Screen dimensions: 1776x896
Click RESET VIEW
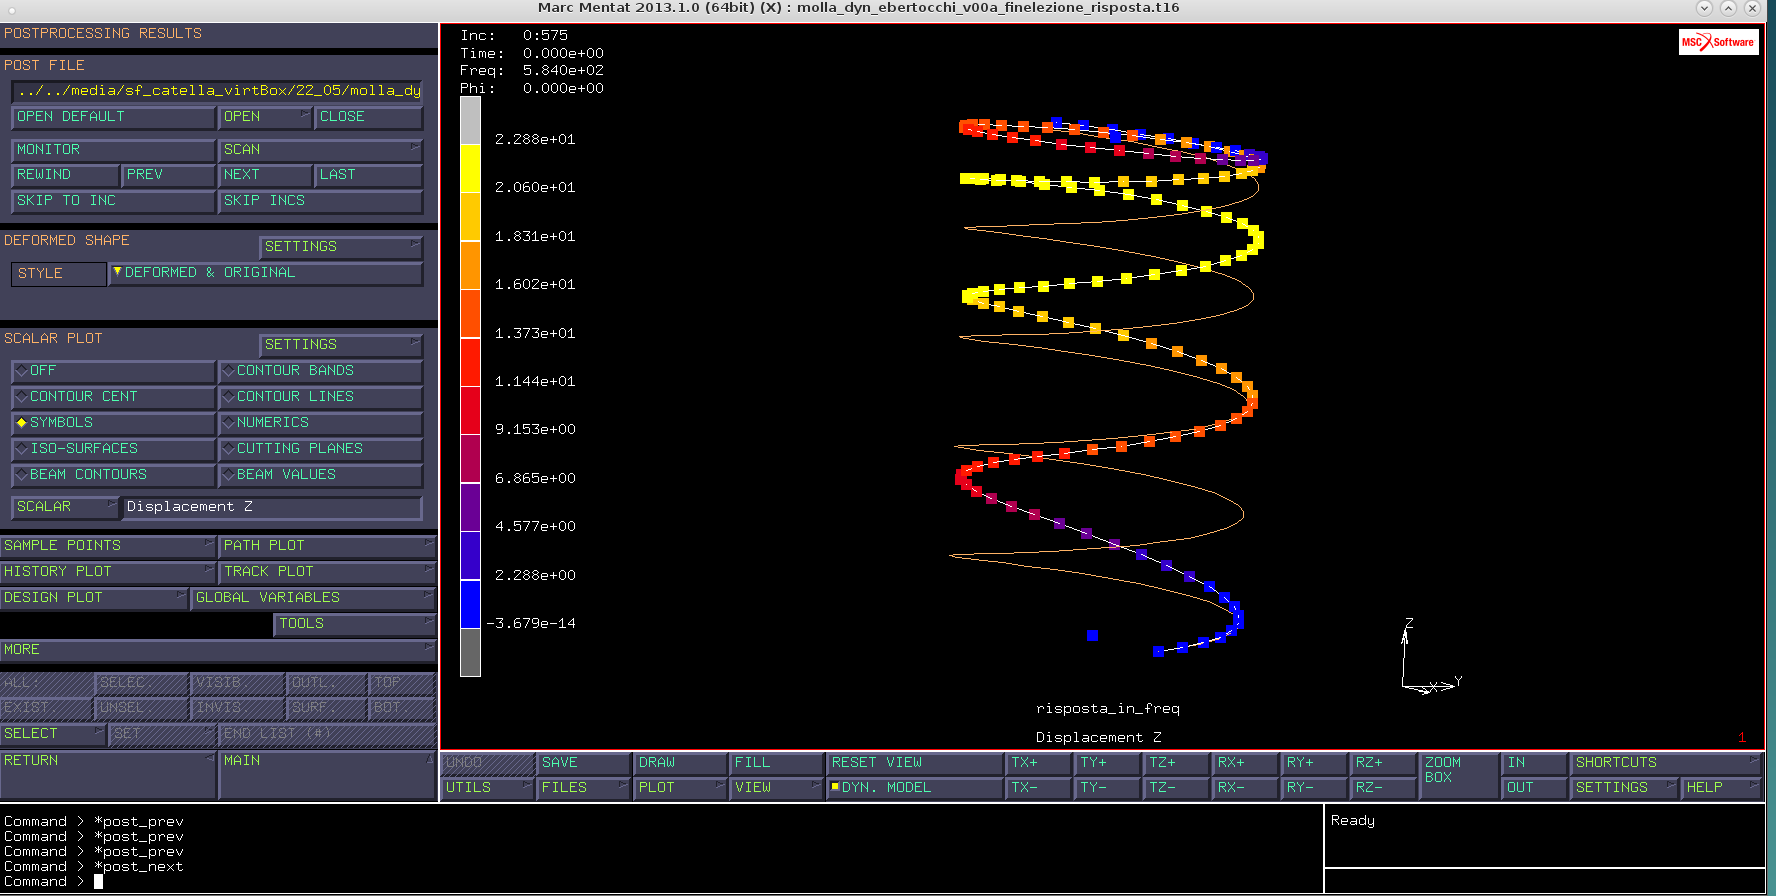point(914,763)
